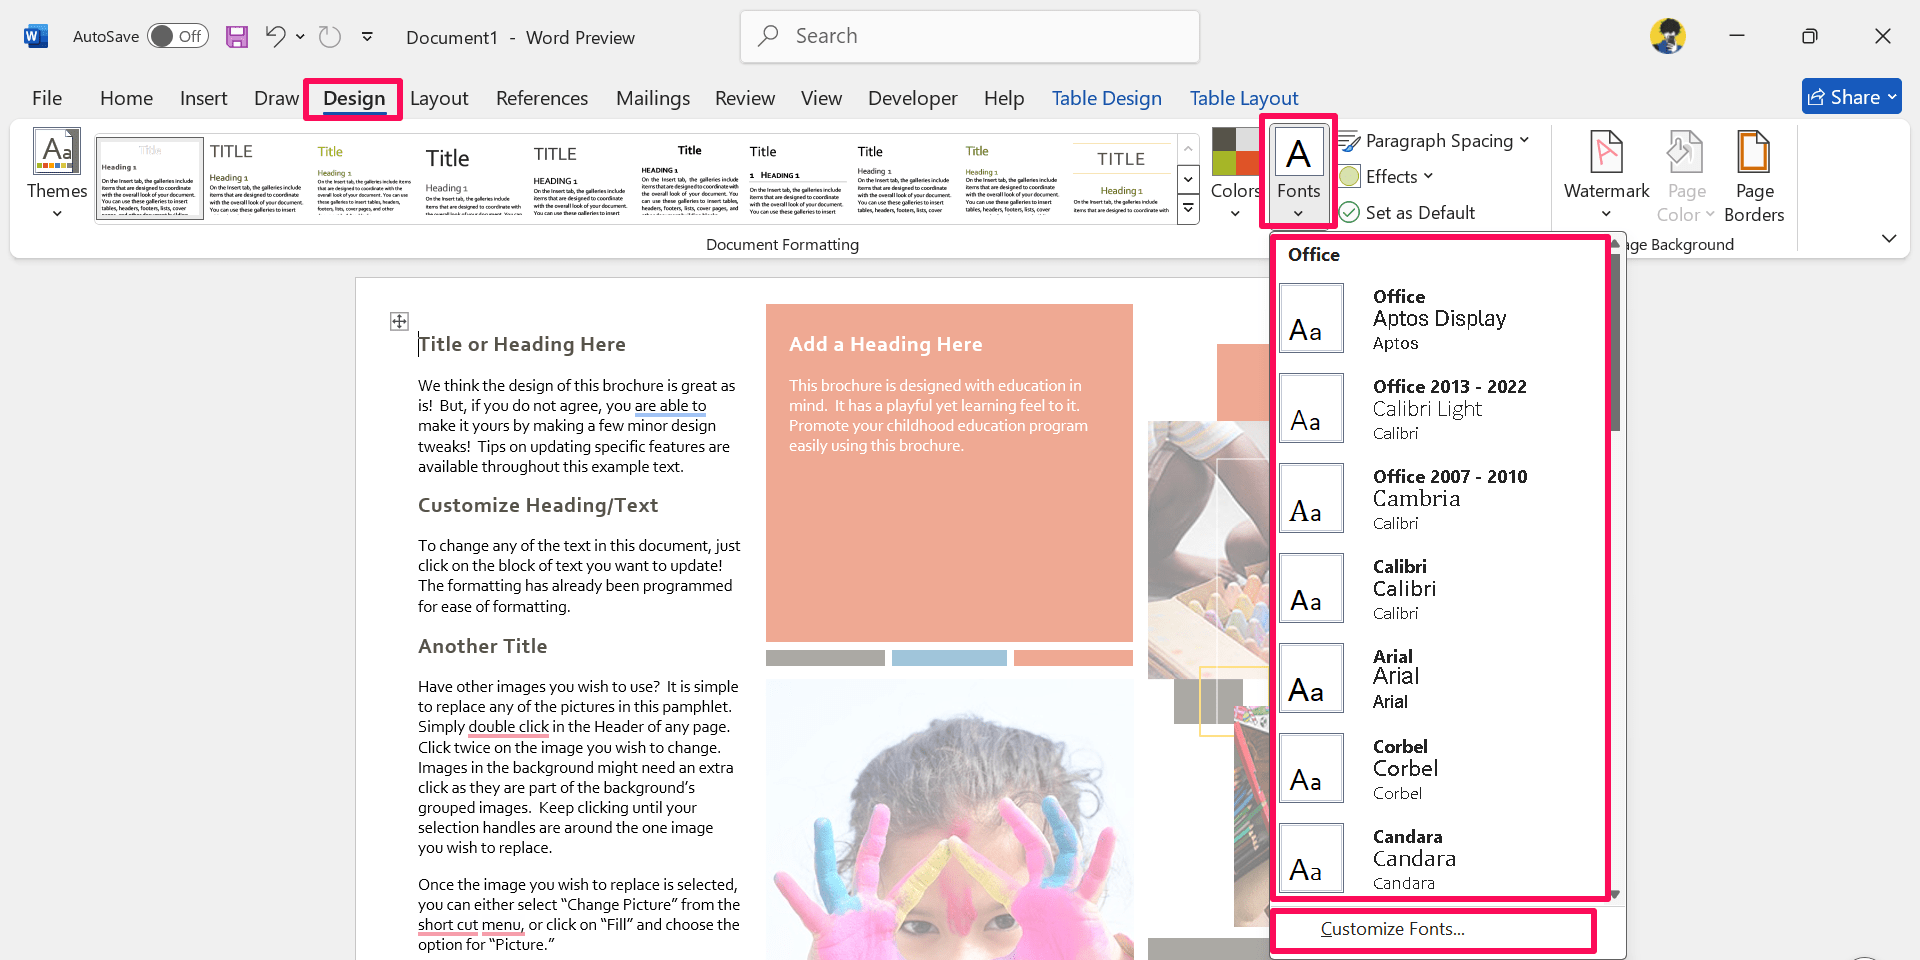Open the Table Layout tab

[1244, 98]
